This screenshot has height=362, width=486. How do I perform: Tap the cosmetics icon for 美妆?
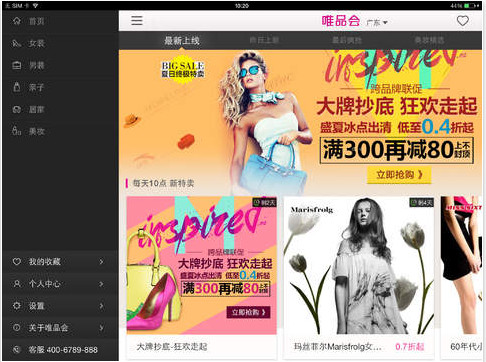coord(17,131)
